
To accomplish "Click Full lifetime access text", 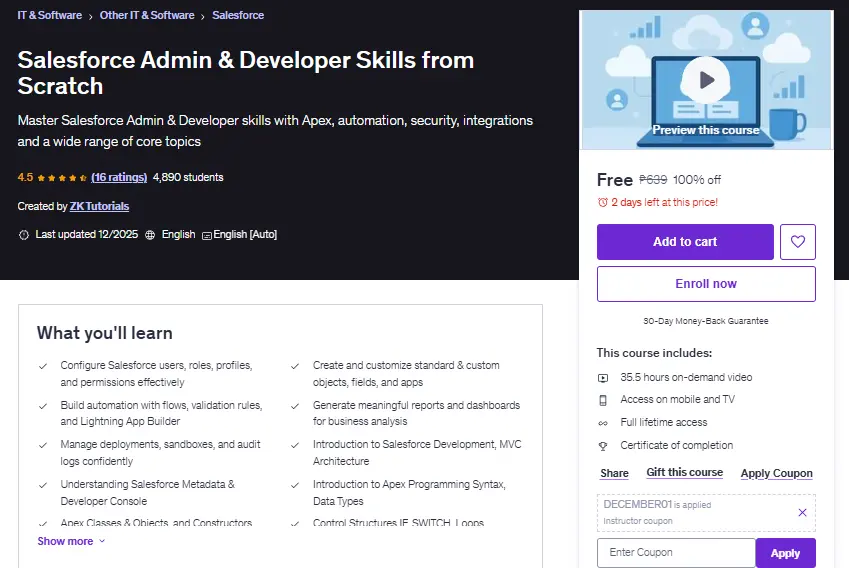I will pos(664,422).
